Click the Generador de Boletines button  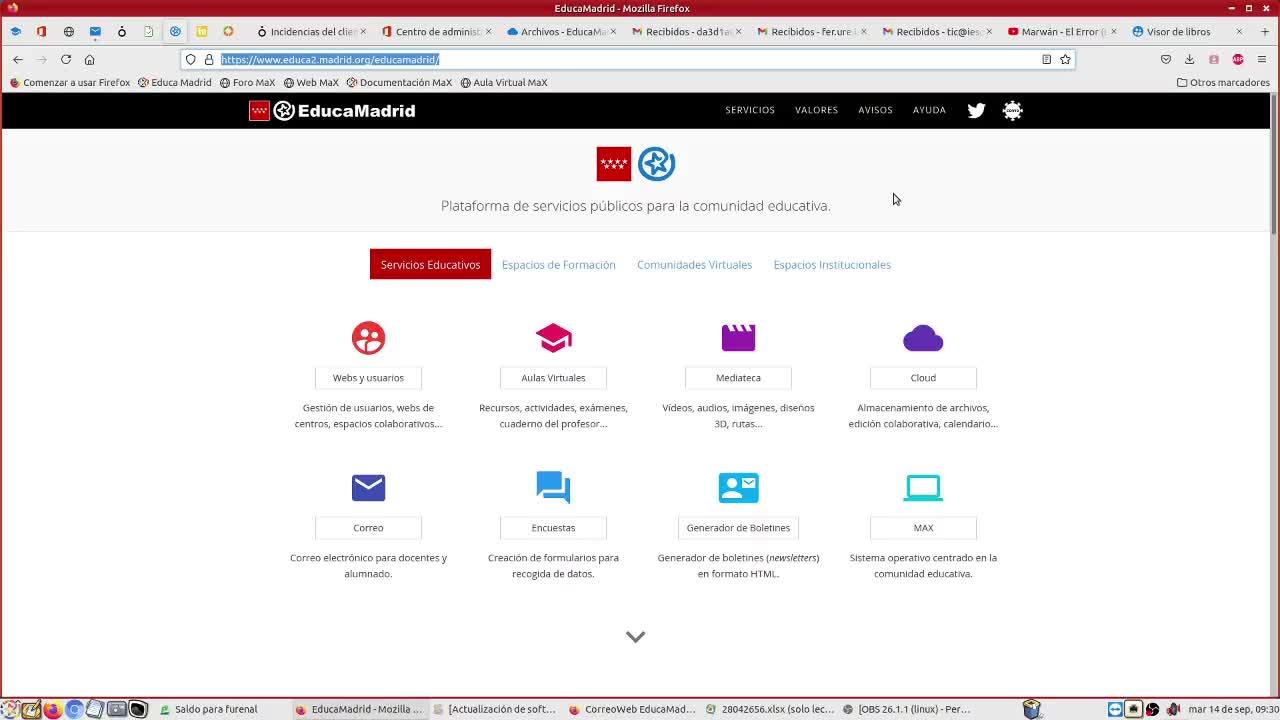[x=738, y=528]
